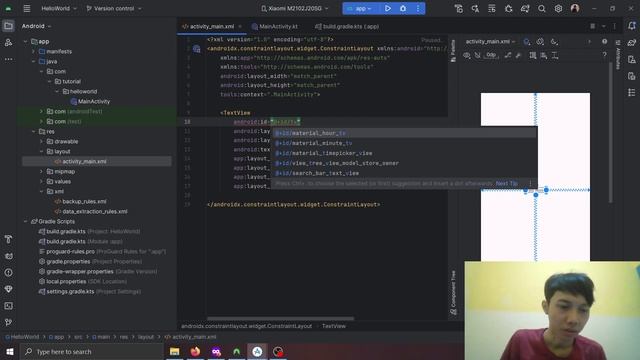This screenshot has width=640, height=360.
Task: Click the Debug app bug icon
Action: click(x=403, y=8)
